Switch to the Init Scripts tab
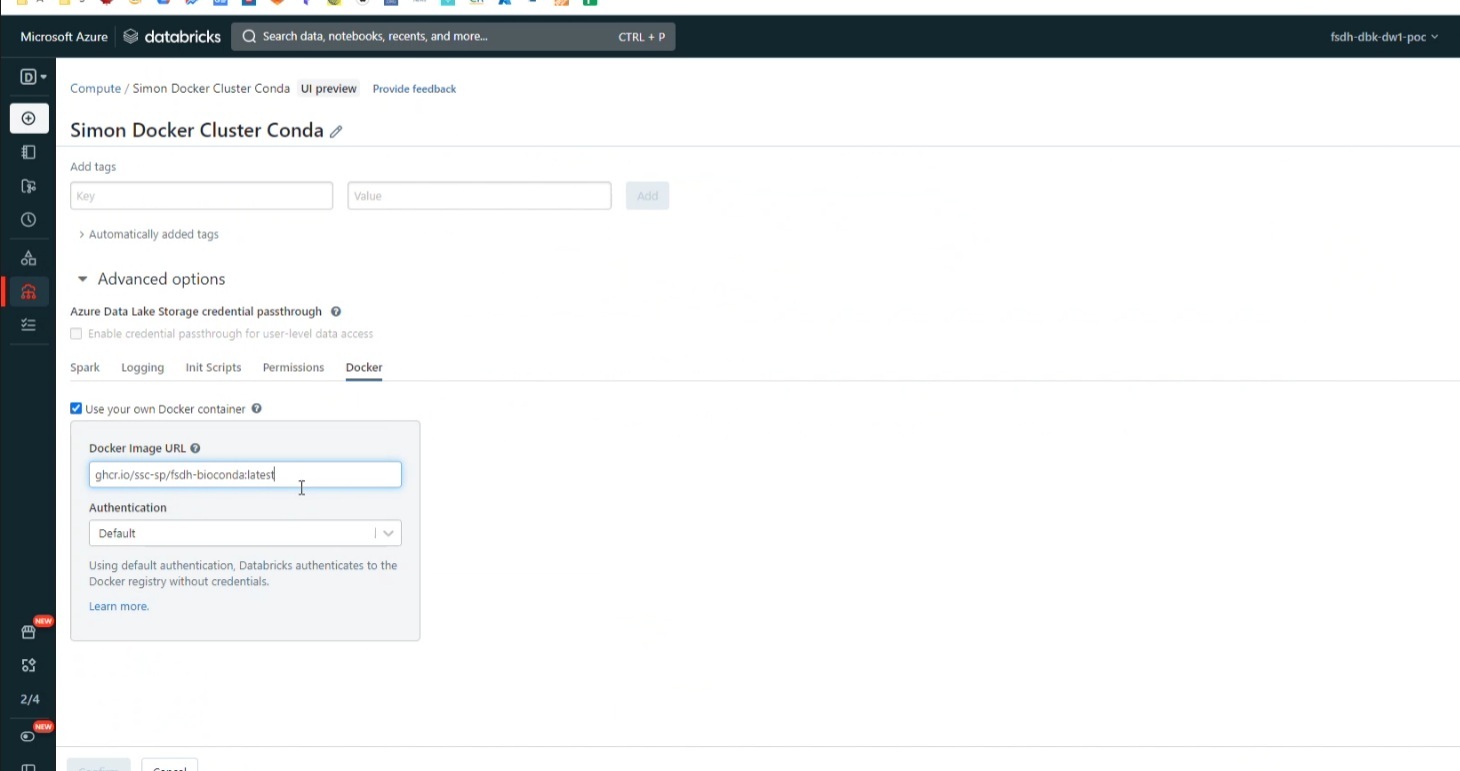Image resolution: width=1460 pixels, height=771 pixels. click(x=213, y=368)
